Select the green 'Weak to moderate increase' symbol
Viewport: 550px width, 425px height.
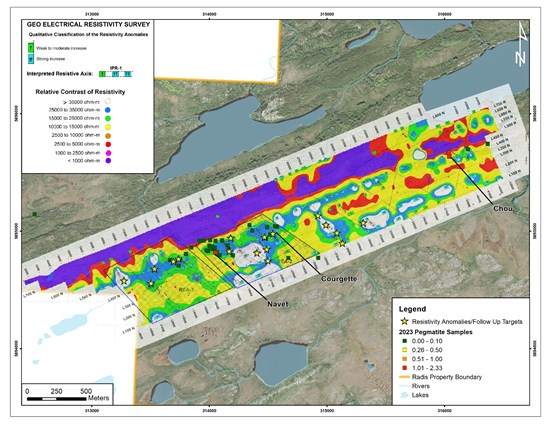coord(31,47)
